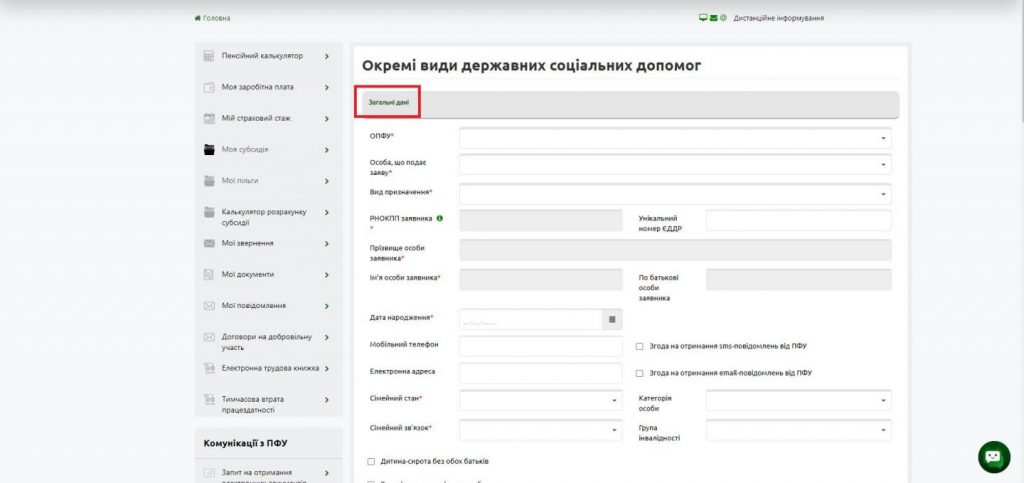Click the Мої звернення envelope icon

click(x=210, y=243)
